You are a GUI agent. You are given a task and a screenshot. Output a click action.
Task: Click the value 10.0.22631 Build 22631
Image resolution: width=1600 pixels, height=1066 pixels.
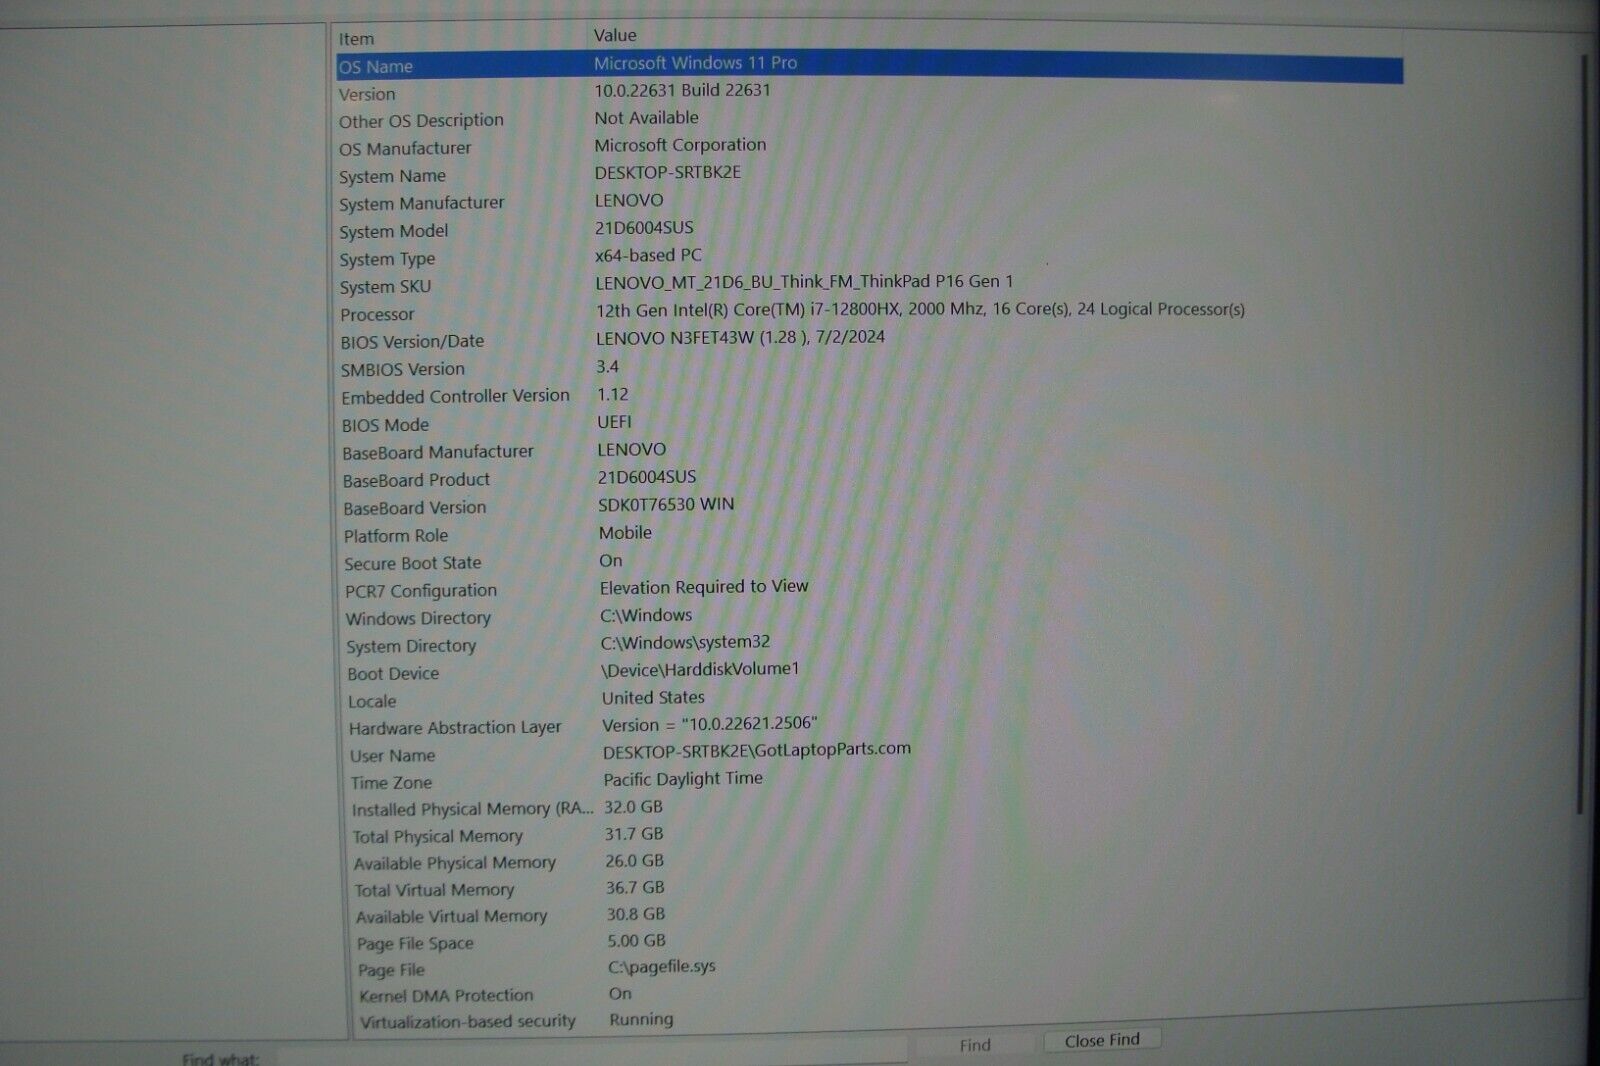[x=682, y=90]
